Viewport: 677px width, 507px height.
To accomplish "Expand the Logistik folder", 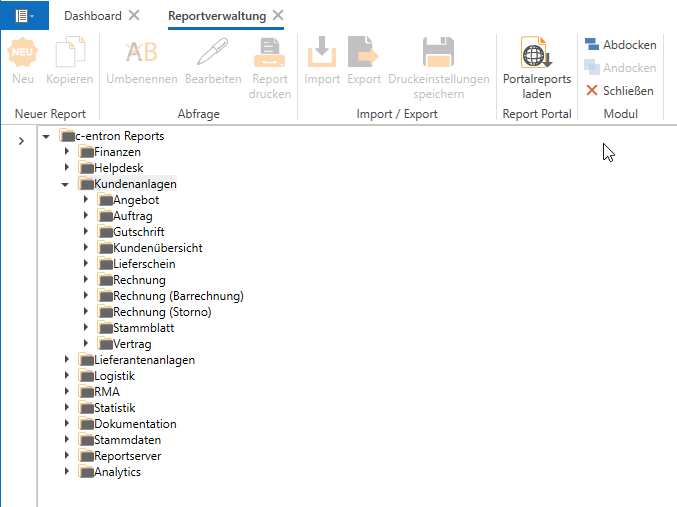I will 66,375.
